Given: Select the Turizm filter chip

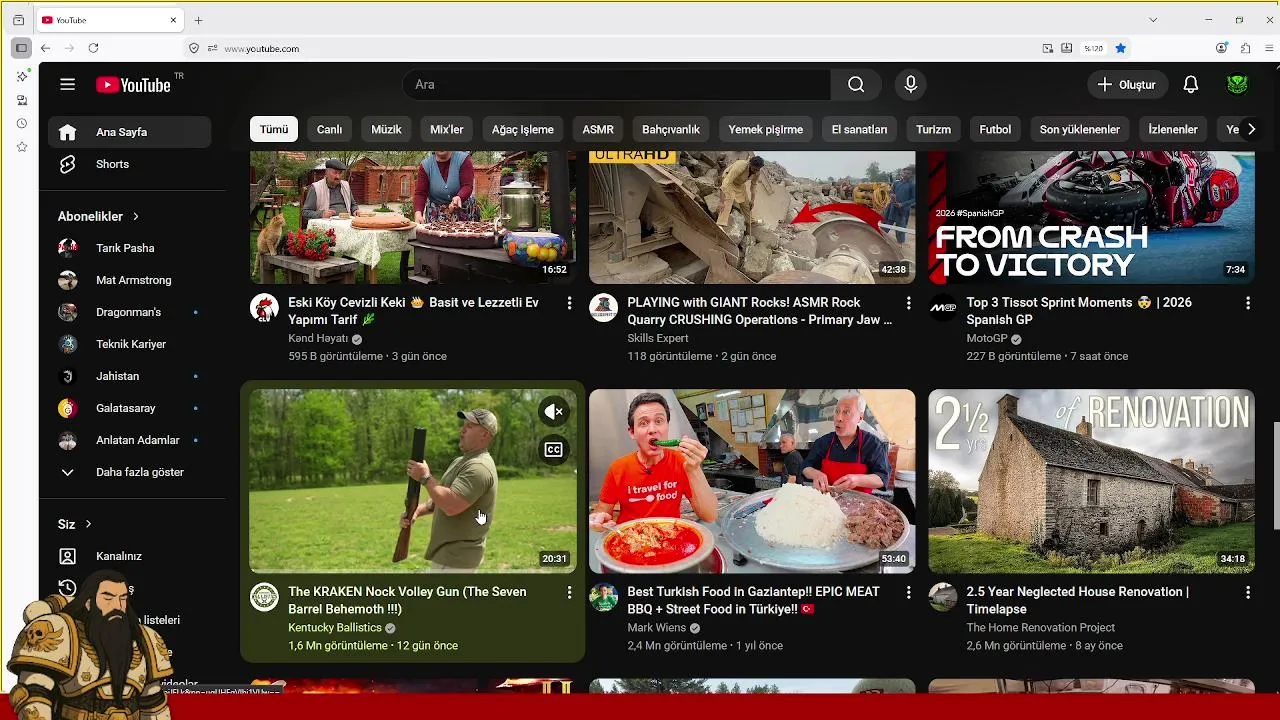Looking at the screenshot, I should click(934, 129).
